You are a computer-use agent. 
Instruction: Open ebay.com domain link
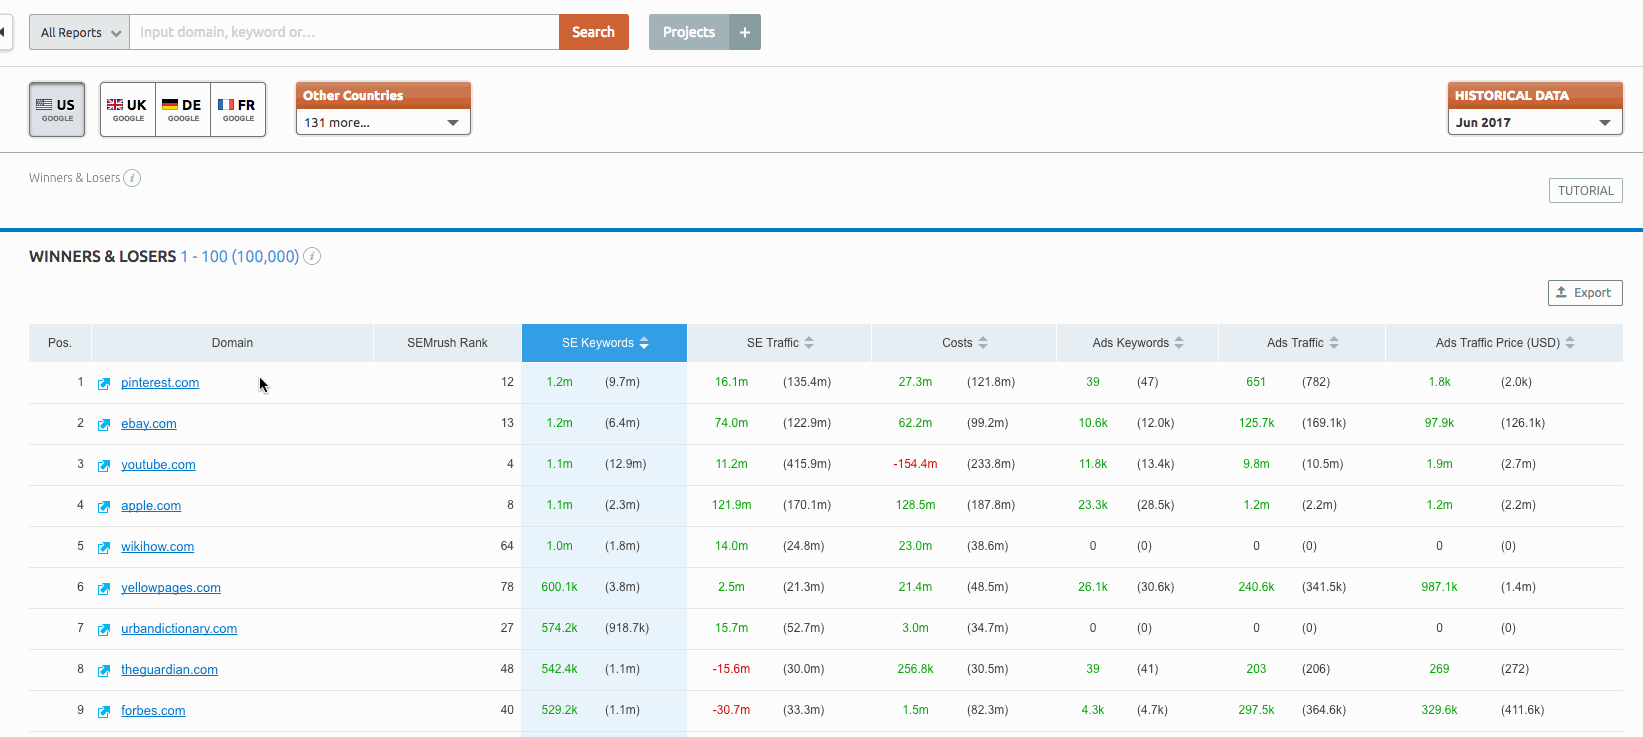click(x=149, y=424)
